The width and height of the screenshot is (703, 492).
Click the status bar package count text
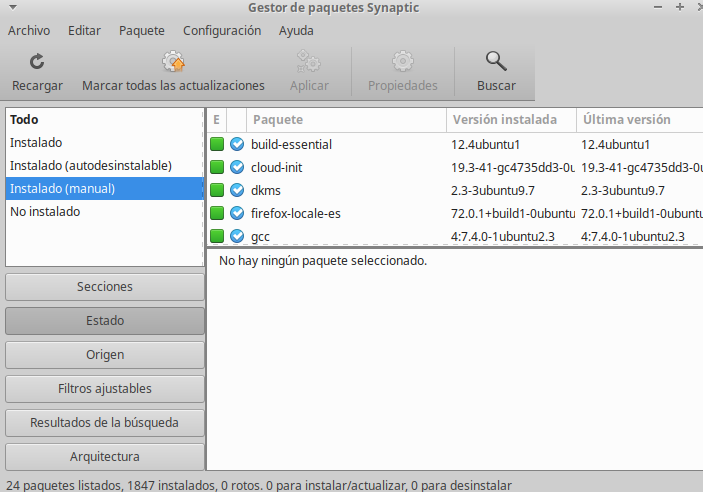coord(259,485)
